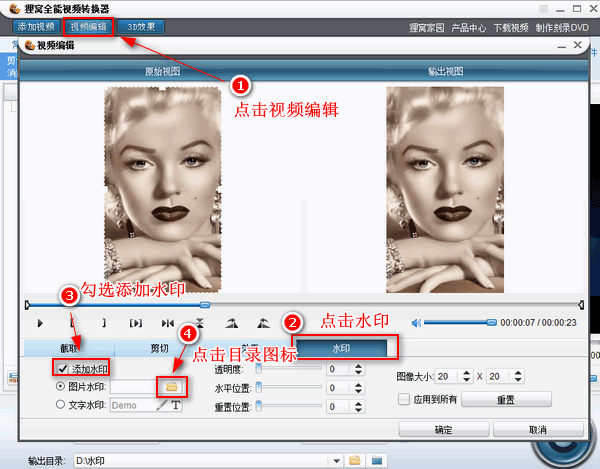Click the text color pen icon
Screen dimensions: 600x469
[x=162, y=405]
